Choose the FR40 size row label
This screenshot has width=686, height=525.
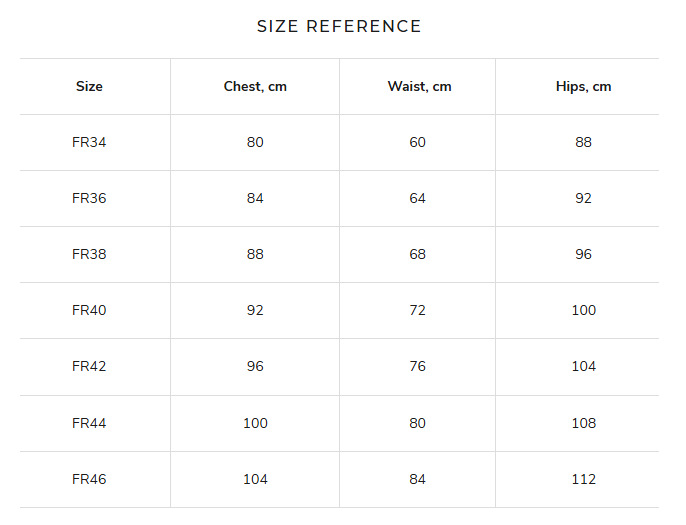click(x=89, y=310)
